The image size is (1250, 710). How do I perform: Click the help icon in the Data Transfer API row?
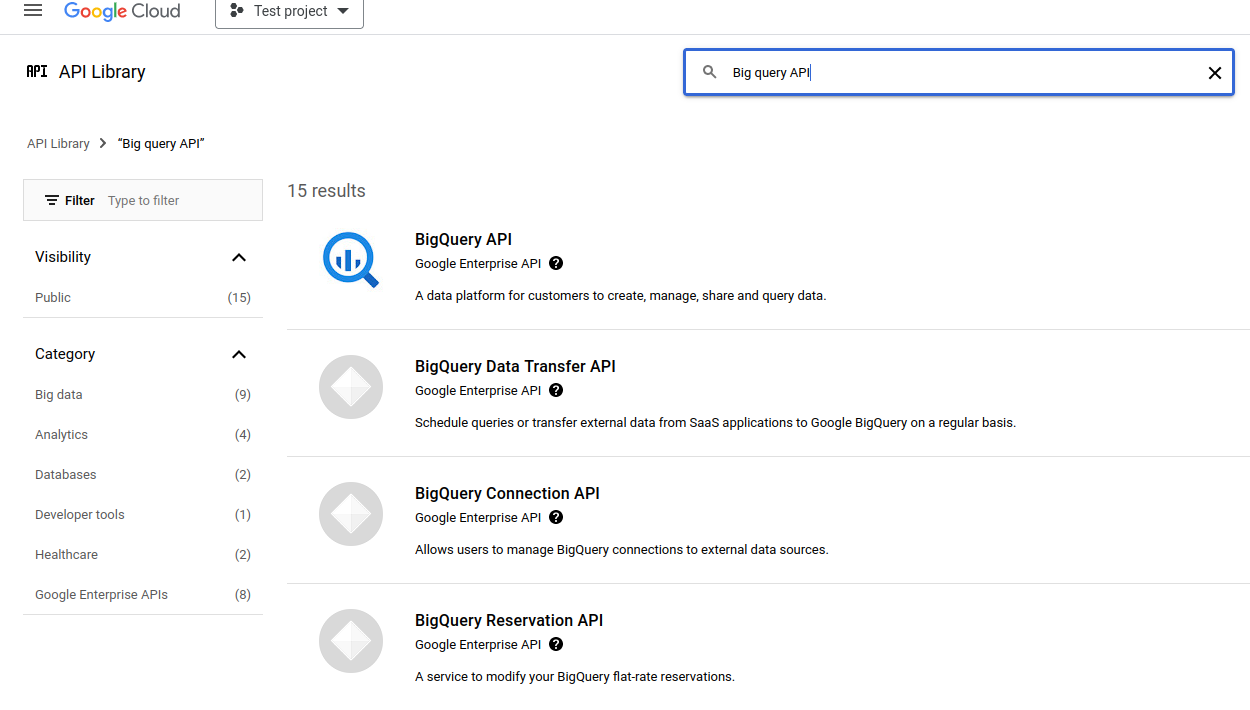click(x=556, y=391)
